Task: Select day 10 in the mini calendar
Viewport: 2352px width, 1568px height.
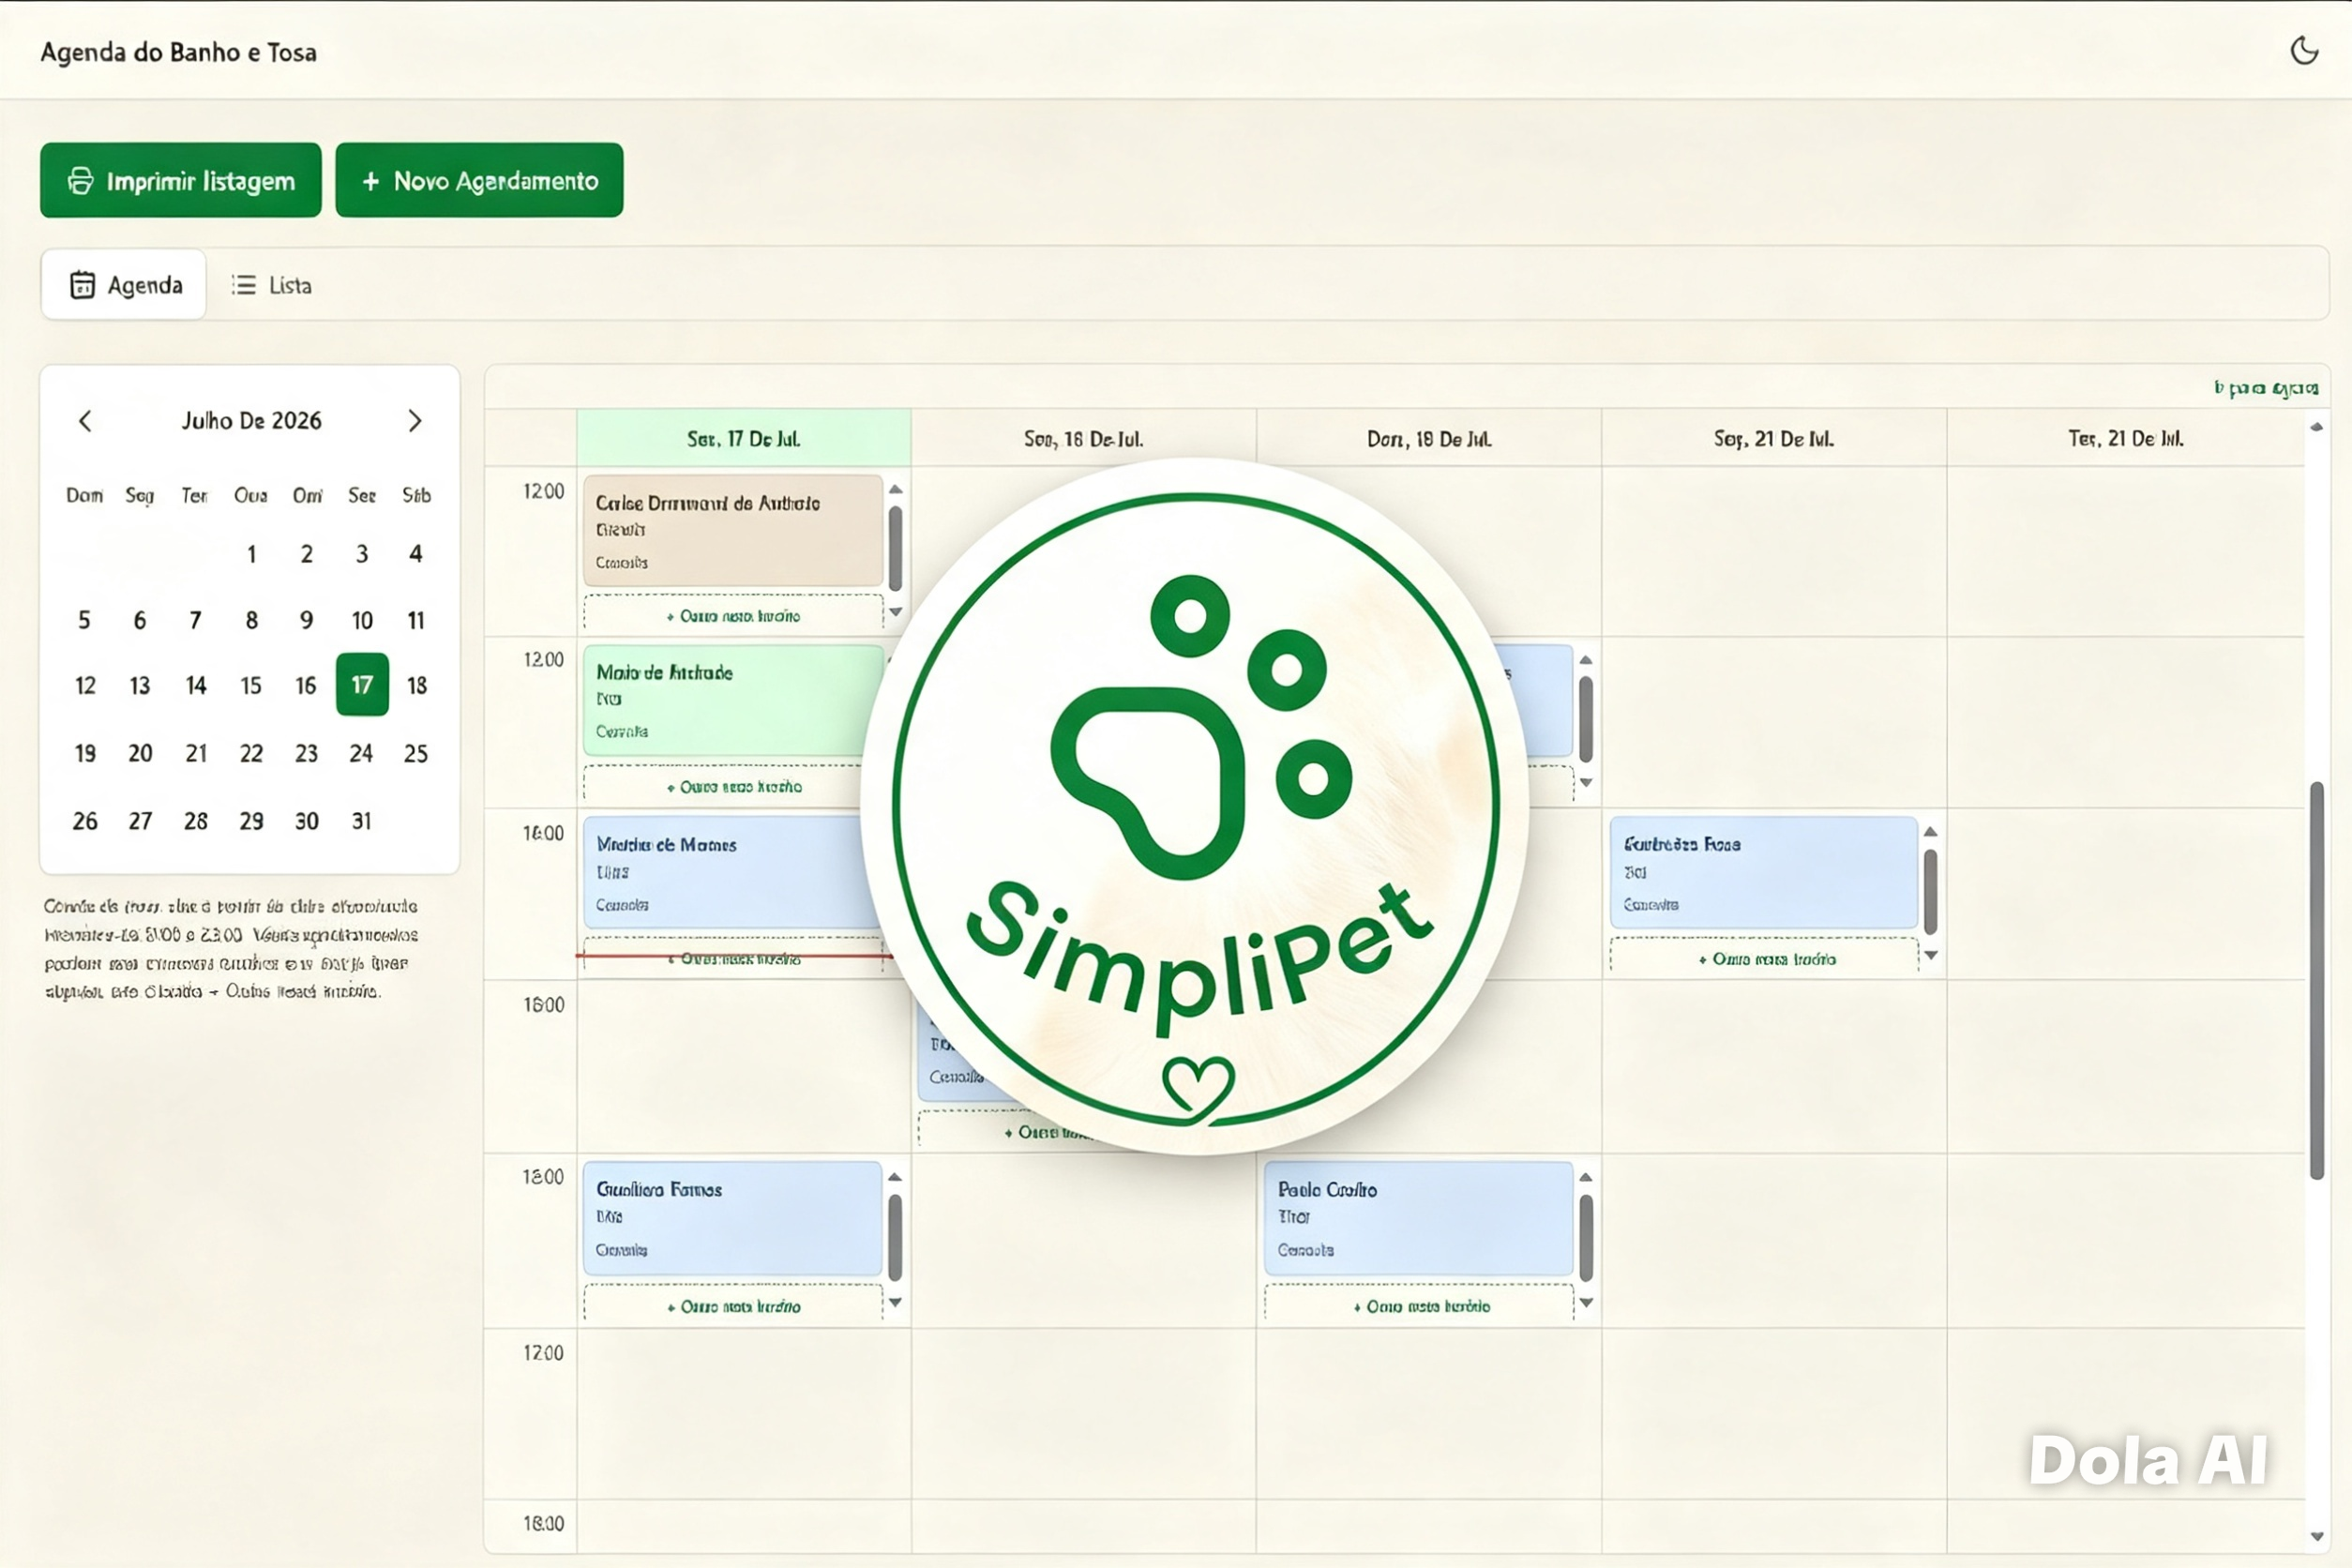Action: click(x=362, y=620)
